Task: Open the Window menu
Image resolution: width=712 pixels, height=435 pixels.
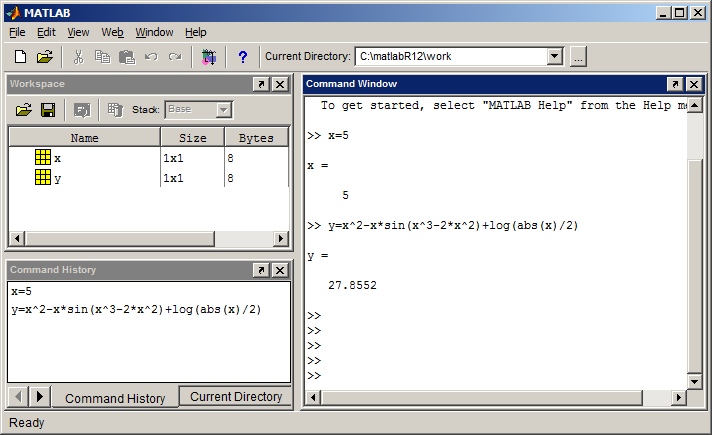Action: click(154, 32)
